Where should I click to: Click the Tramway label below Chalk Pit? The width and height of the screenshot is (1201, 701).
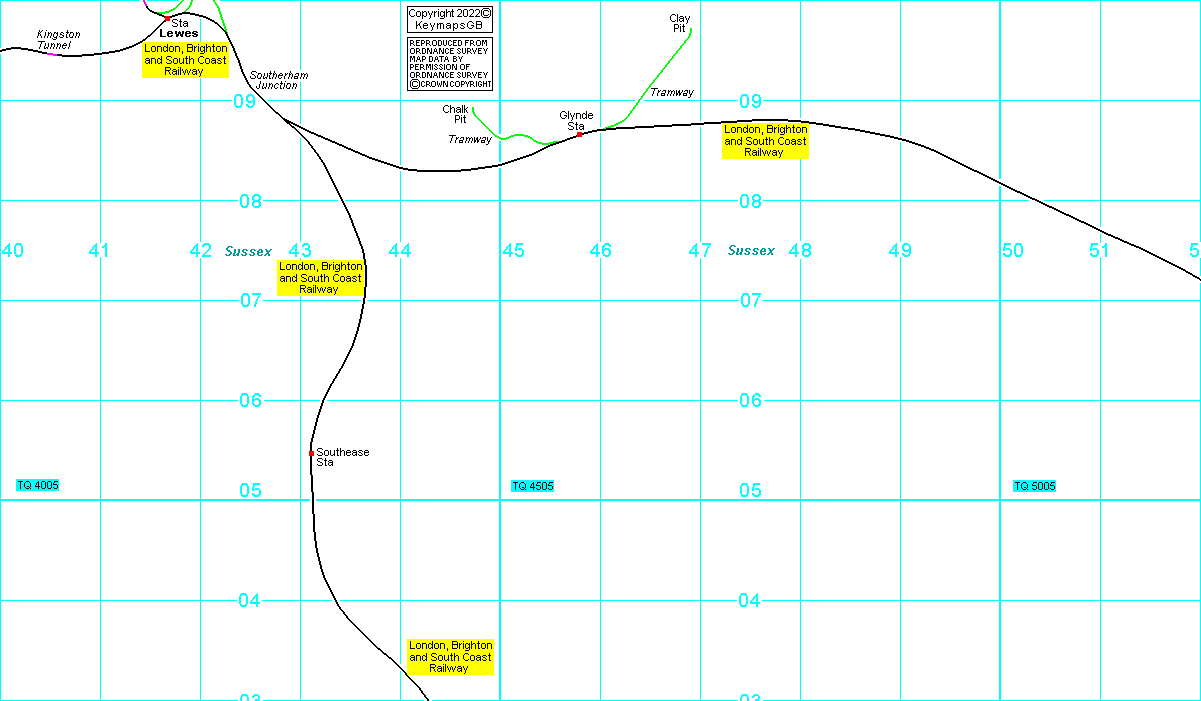click(469, 139)
